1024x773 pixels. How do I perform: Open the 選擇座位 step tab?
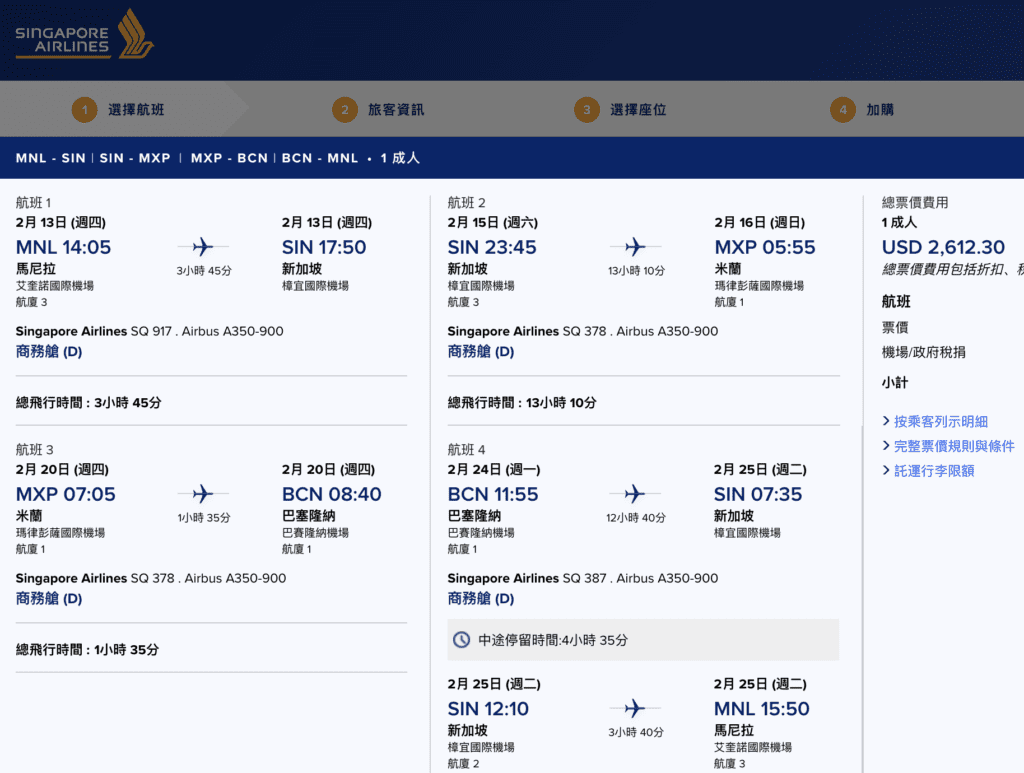[x=638, y=110]
